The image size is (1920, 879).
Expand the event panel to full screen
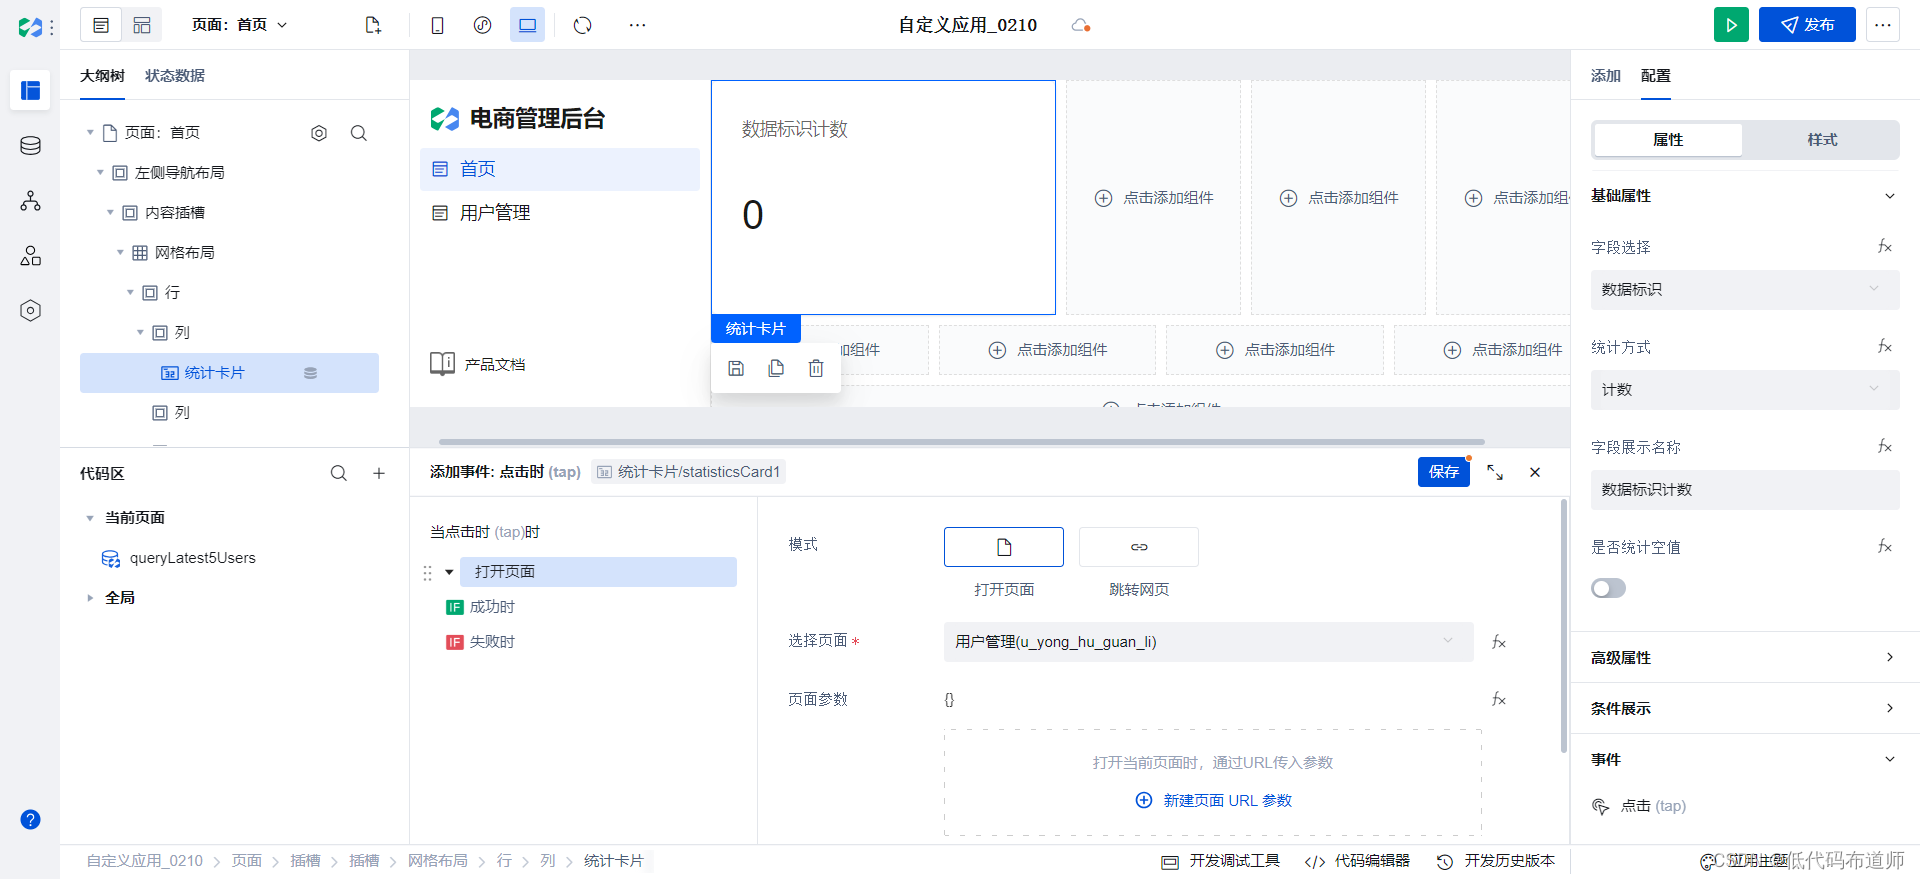point(1495,472)
